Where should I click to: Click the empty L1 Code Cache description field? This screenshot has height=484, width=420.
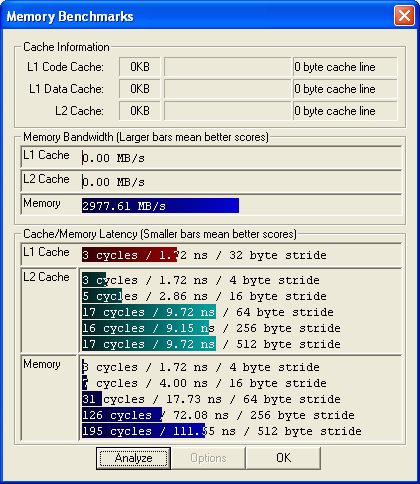228,67
